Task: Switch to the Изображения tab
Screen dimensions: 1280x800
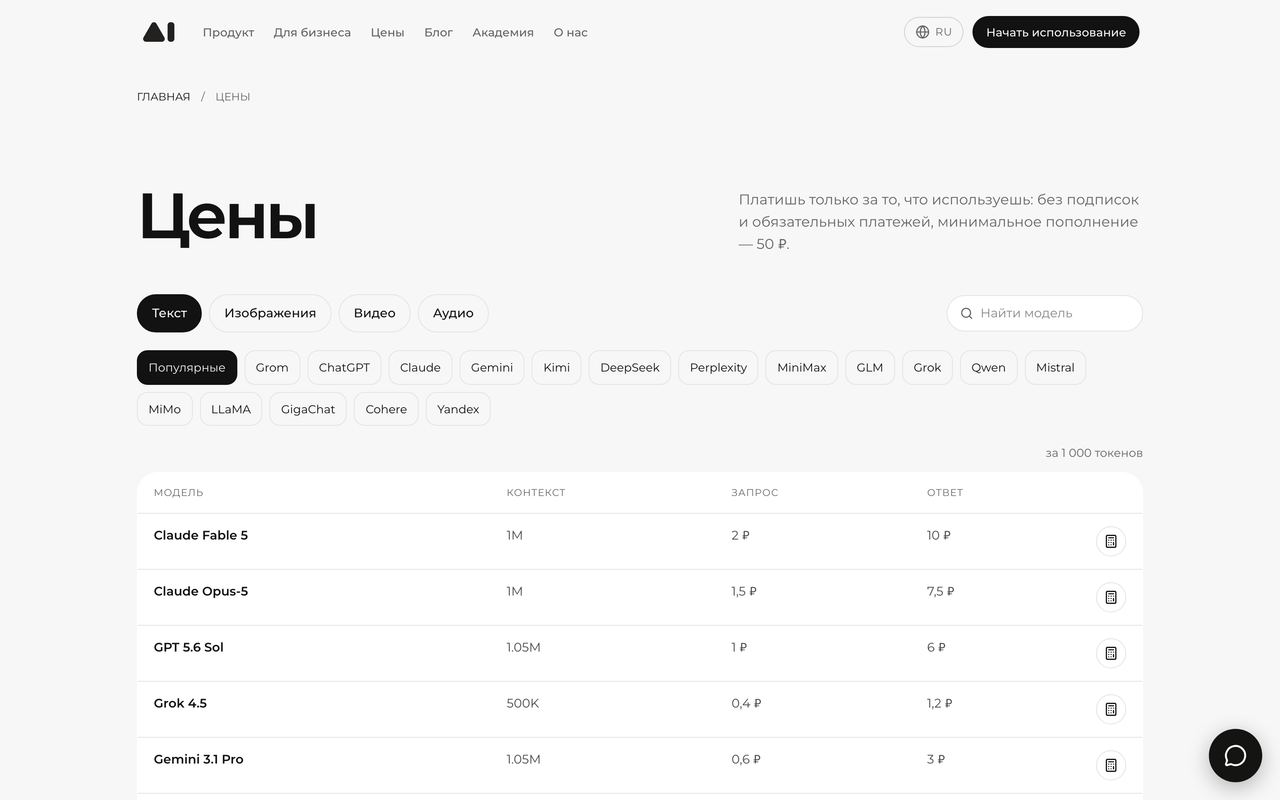Action: tap(270, 313)
